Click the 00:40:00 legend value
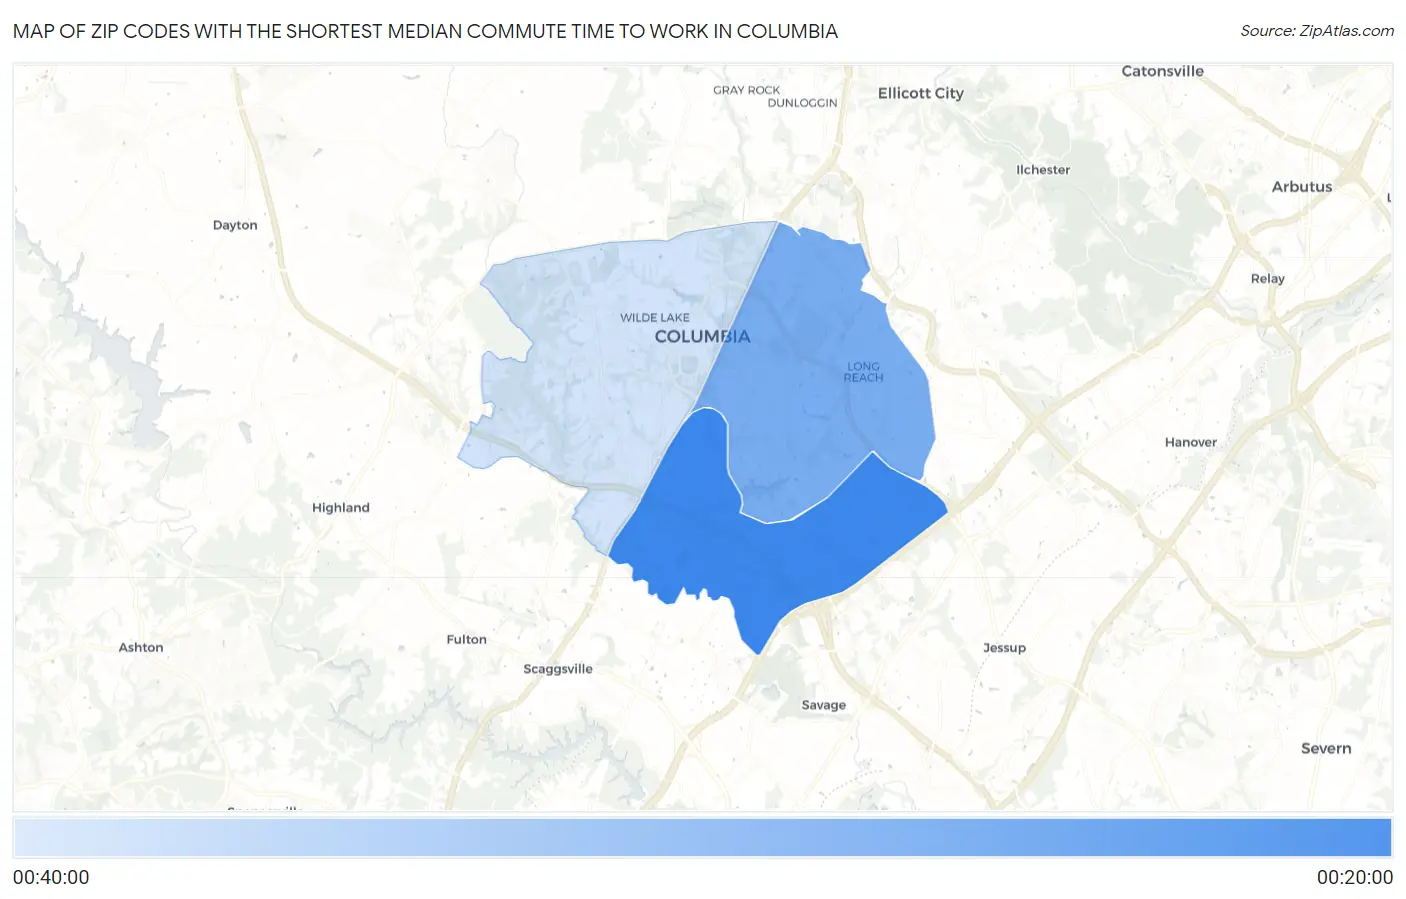The height and width of the screenshot is (899, 1406). tap(51, 877)
